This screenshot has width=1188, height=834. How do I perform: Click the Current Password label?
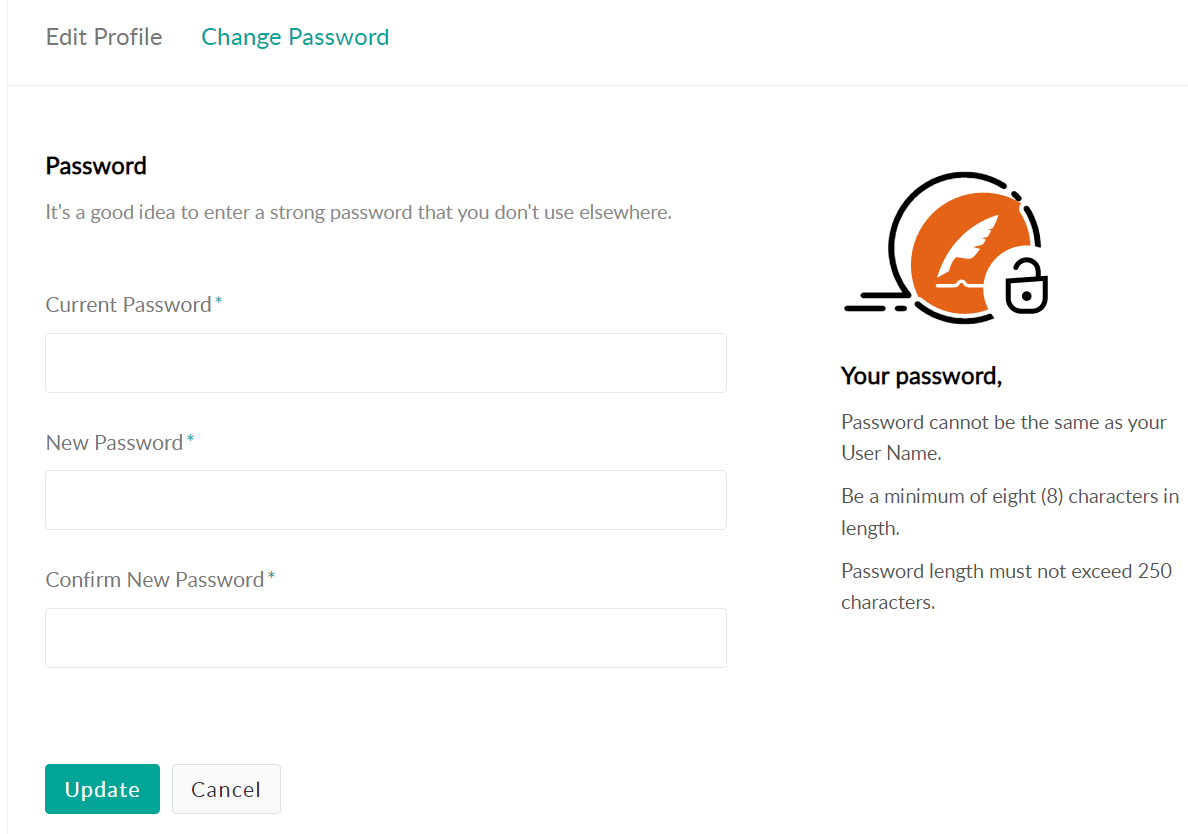click(x=128, y=305)
